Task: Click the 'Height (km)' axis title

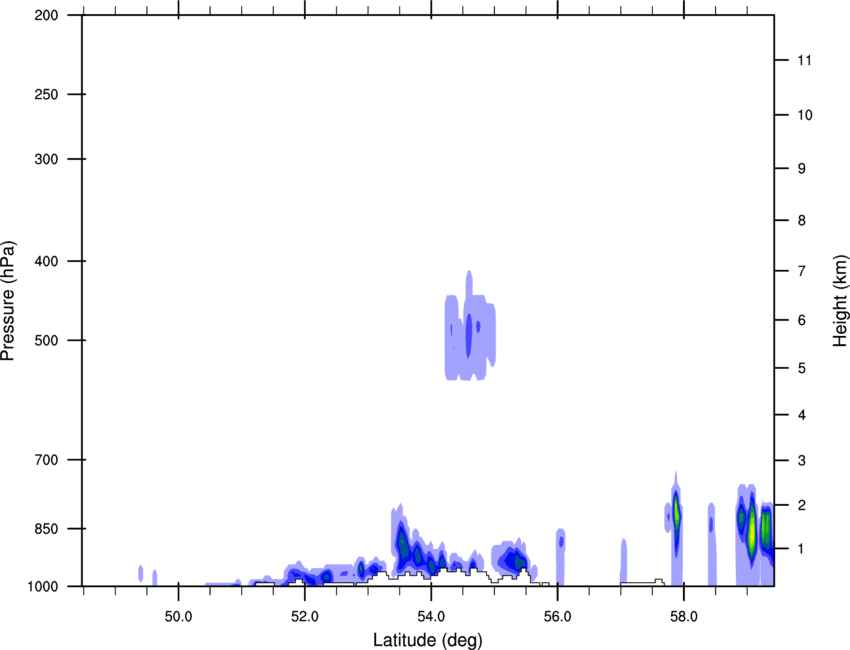Action: pyautogui.click(x=840, y=301)
